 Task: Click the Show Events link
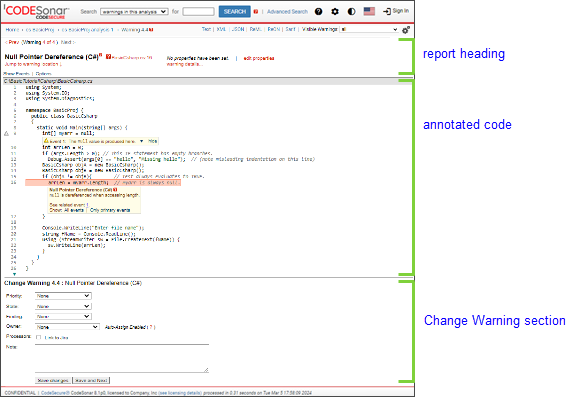[x=16, y=74]
